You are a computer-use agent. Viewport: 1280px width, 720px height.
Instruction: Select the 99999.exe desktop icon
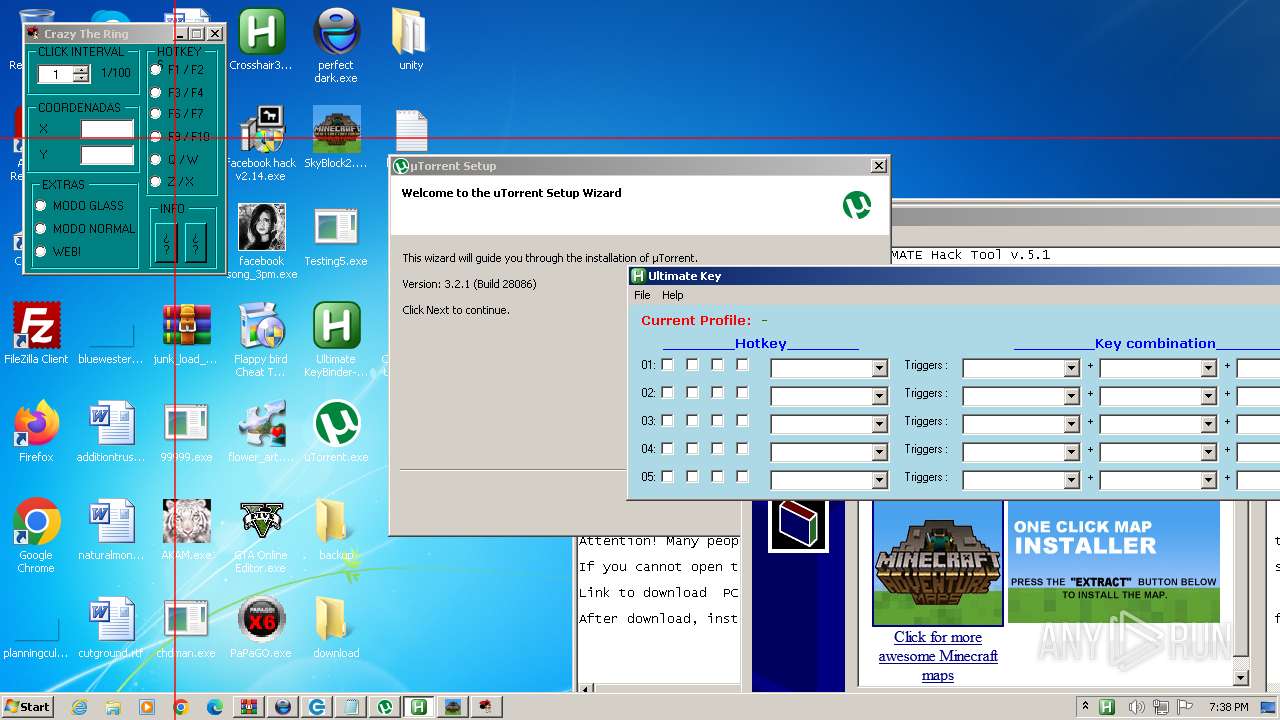tap(186, 432)
